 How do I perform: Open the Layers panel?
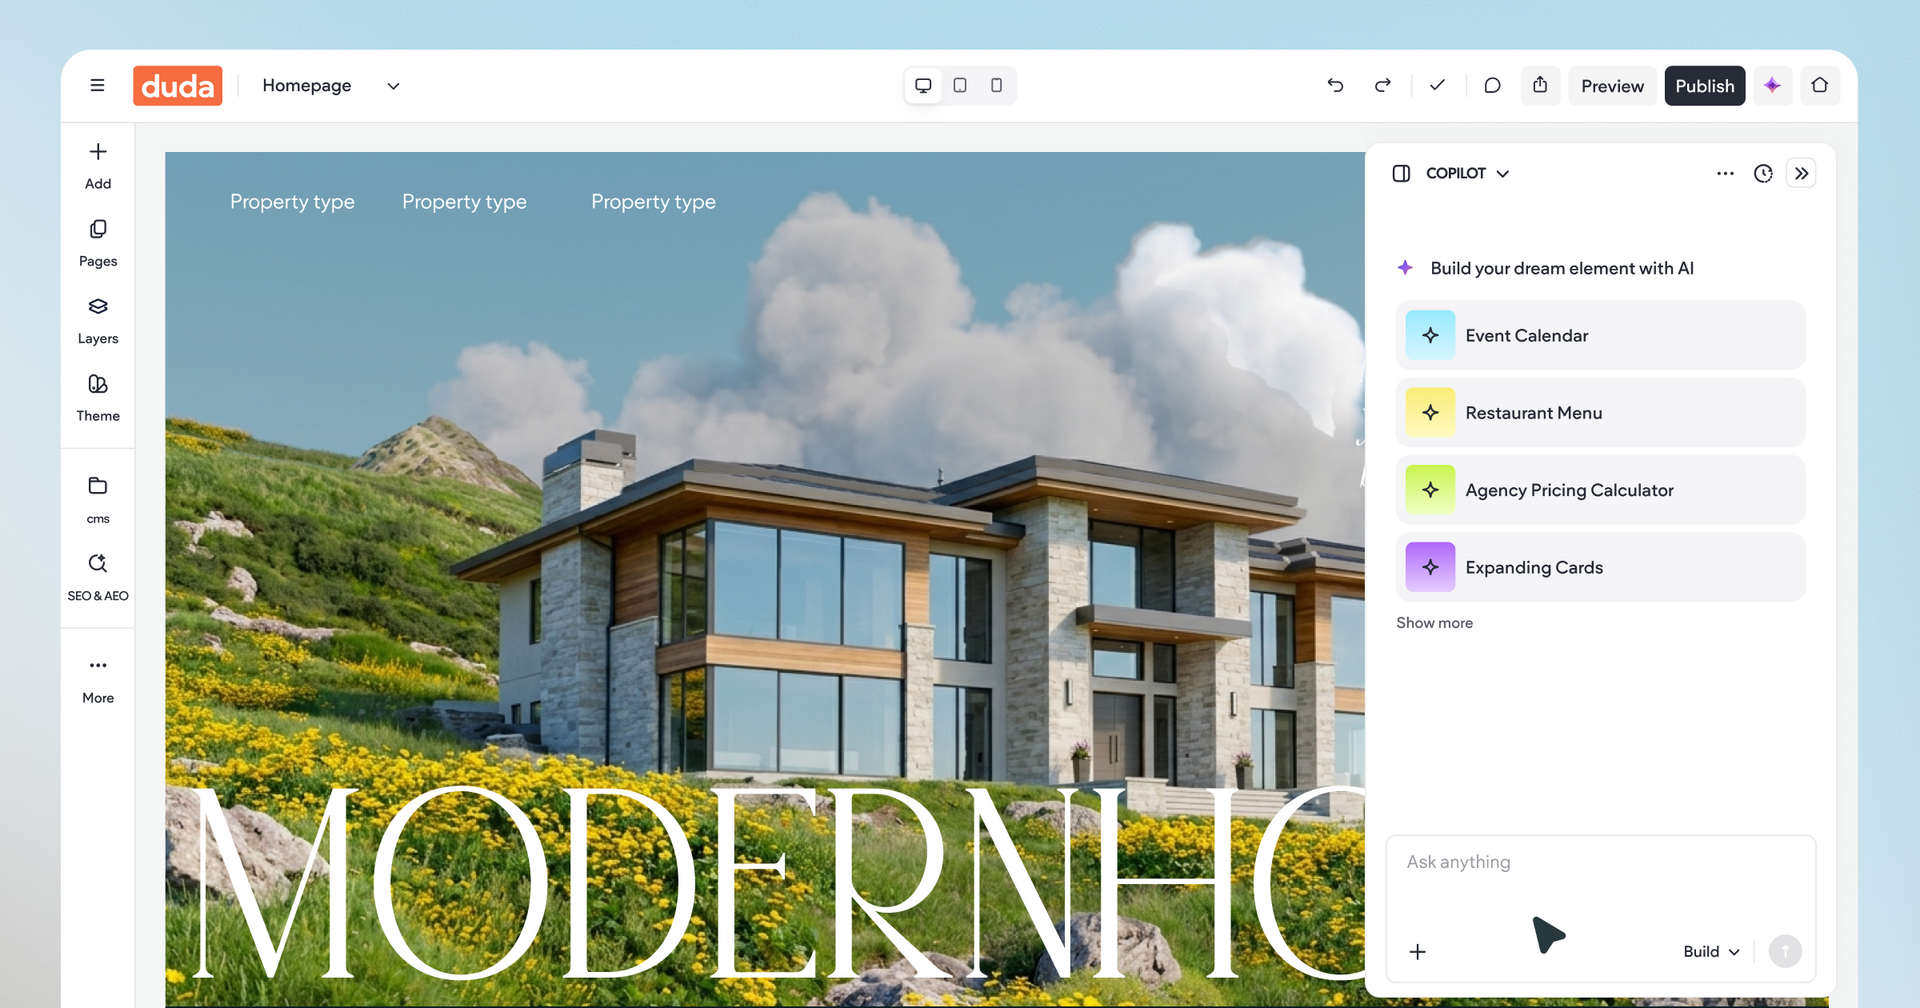tap(98, 321)
